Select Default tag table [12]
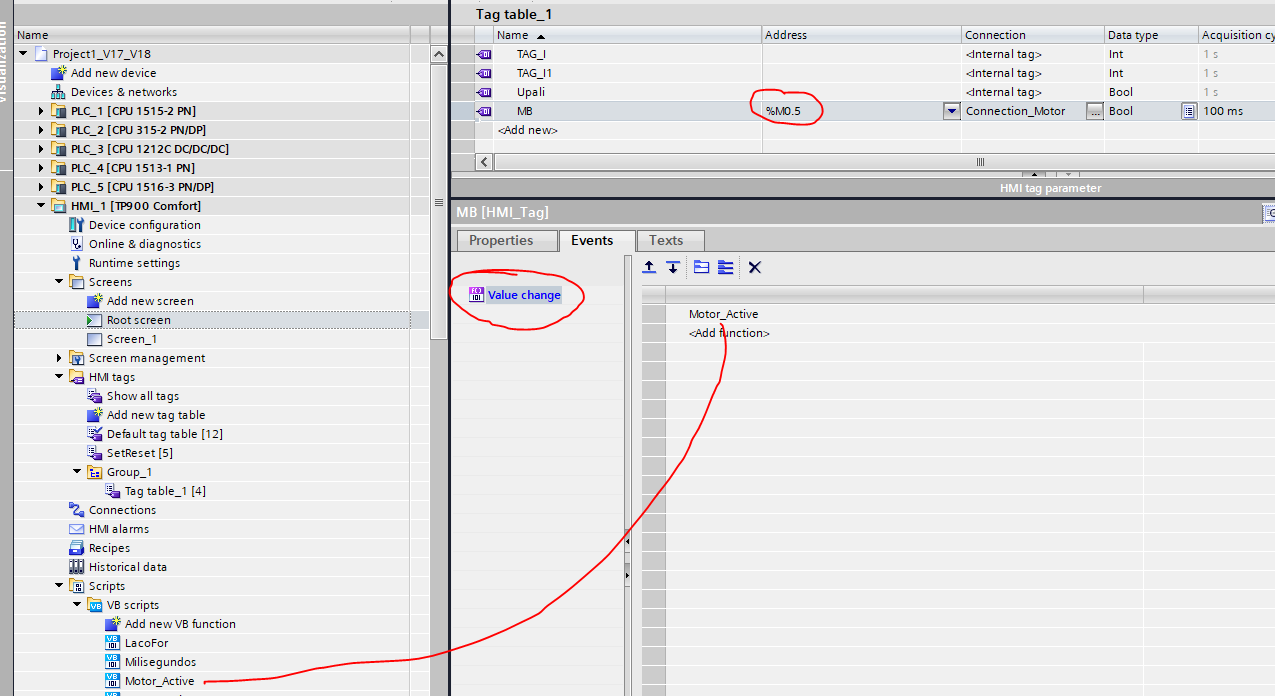Viewport: 1275px width, 696px height. click(x=165, y=434)
